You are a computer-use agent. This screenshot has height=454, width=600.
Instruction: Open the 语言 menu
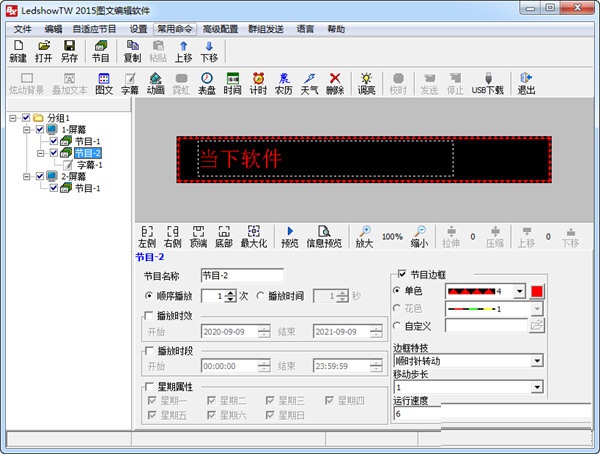305,29
